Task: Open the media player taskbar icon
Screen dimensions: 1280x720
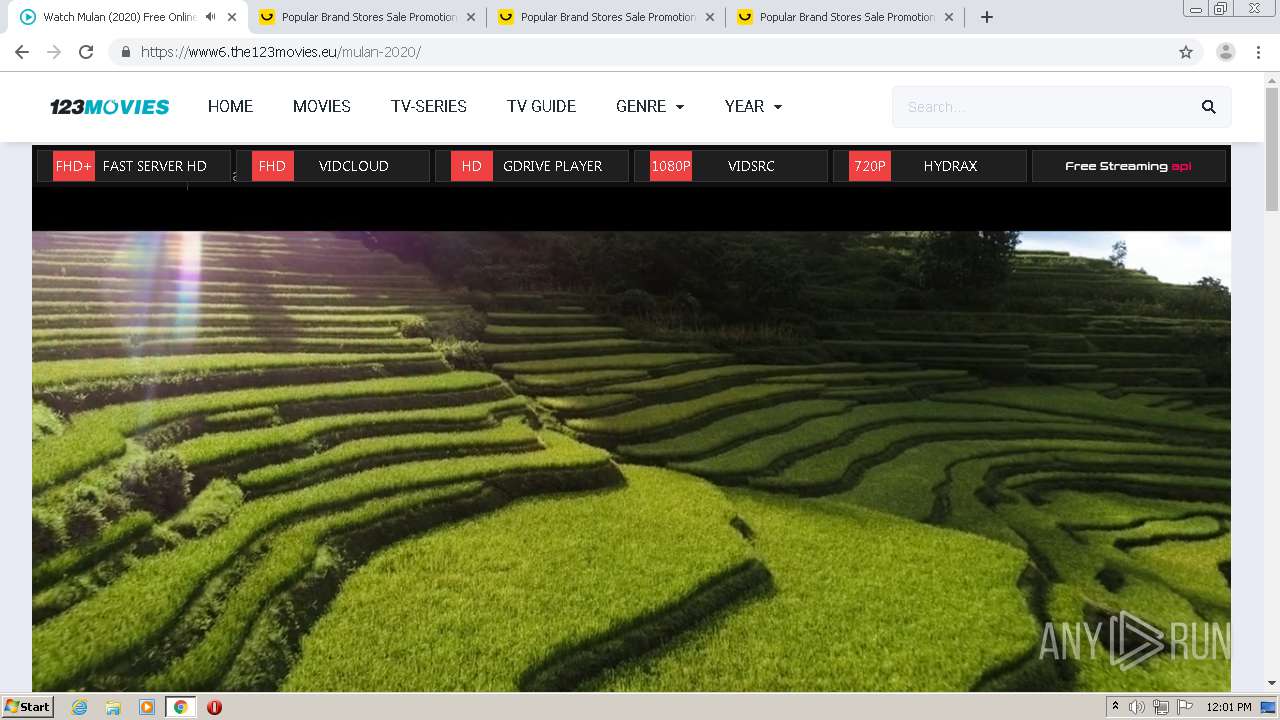Action: [x=147, y=707]
